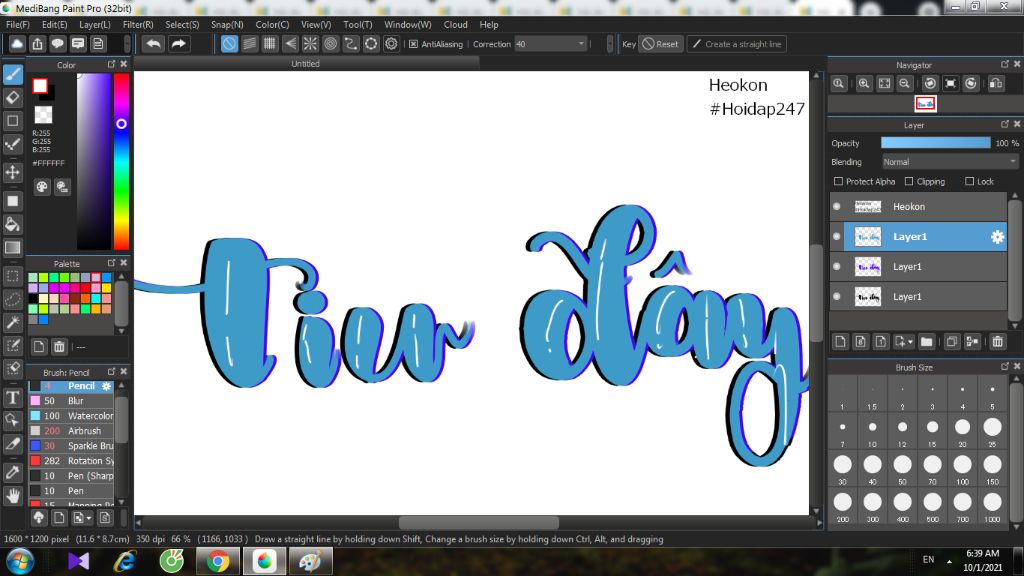The width and height of the screenshot is (1024, 576).
Task: Enable parallel snap guide
Action: pos(249,44)
